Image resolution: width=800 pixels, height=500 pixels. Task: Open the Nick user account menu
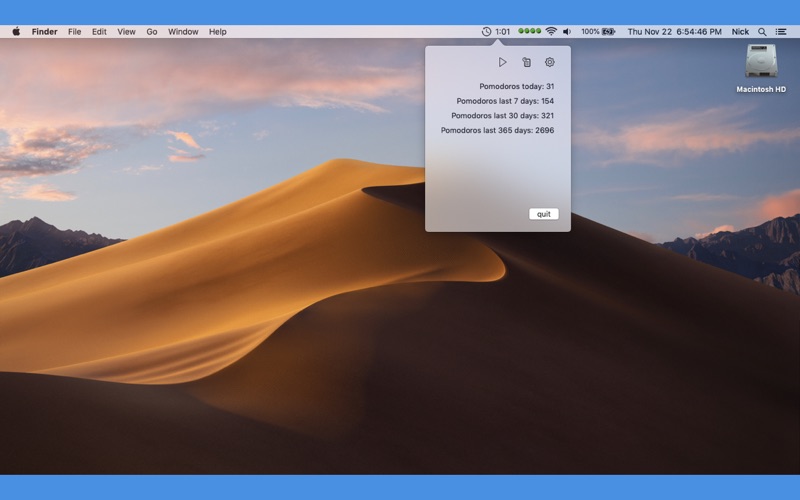pos(740,32)
